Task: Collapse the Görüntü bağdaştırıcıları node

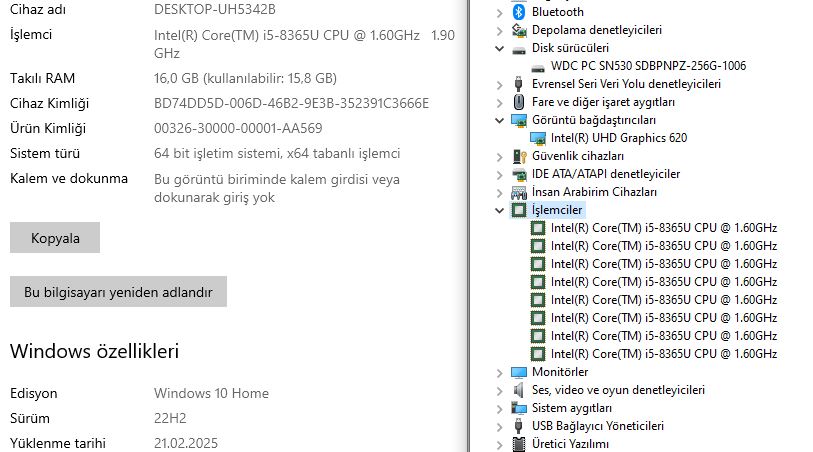Action: [x=499, y=120]
